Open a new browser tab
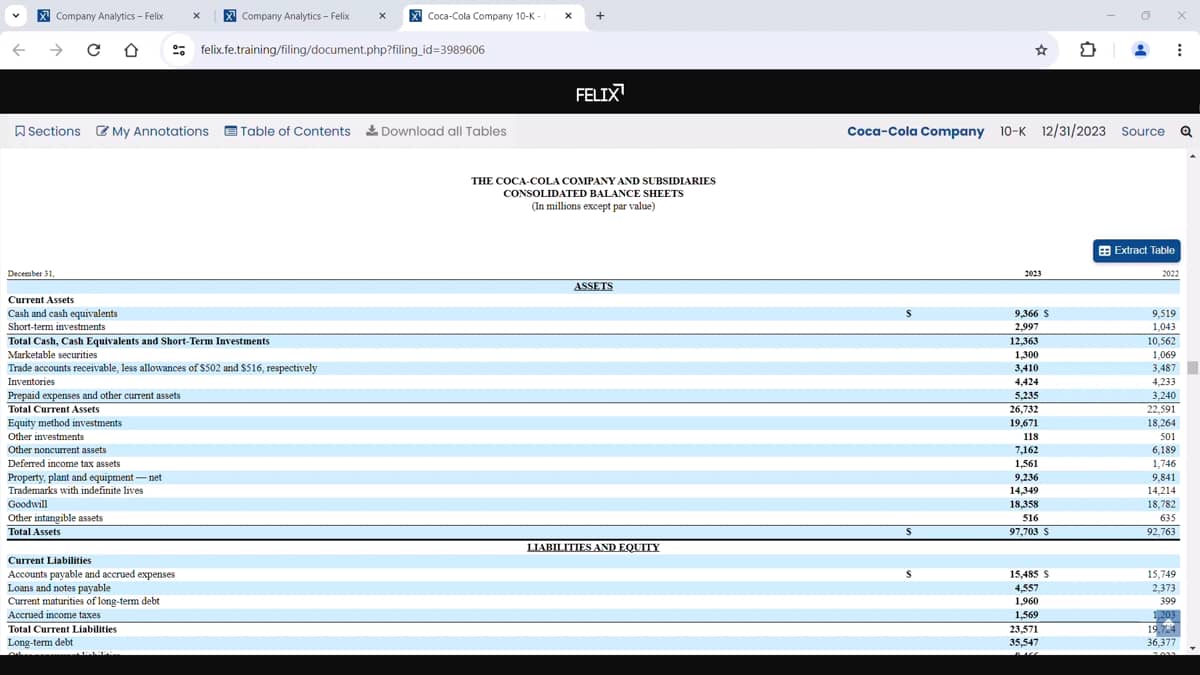The image size is (1200, 675). [x=600, y=16]
